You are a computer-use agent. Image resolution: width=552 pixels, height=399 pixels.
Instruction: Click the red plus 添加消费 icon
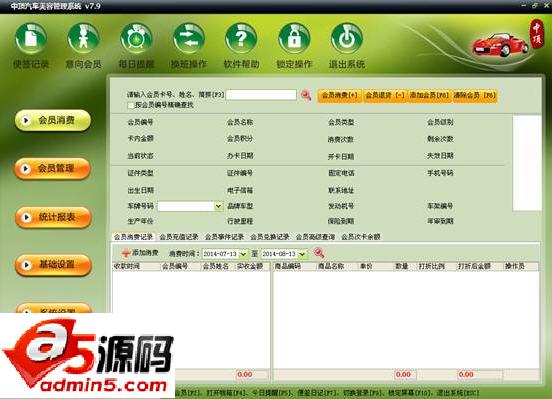[x=126, y=253]
